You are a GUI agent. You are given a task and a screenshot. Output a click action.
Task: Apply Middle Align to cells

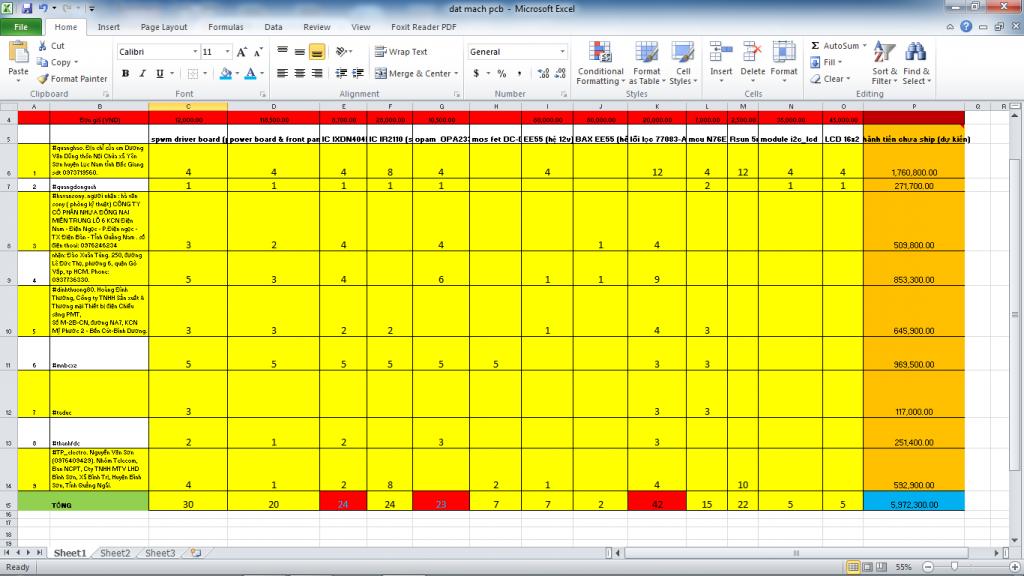pos(300,52)
